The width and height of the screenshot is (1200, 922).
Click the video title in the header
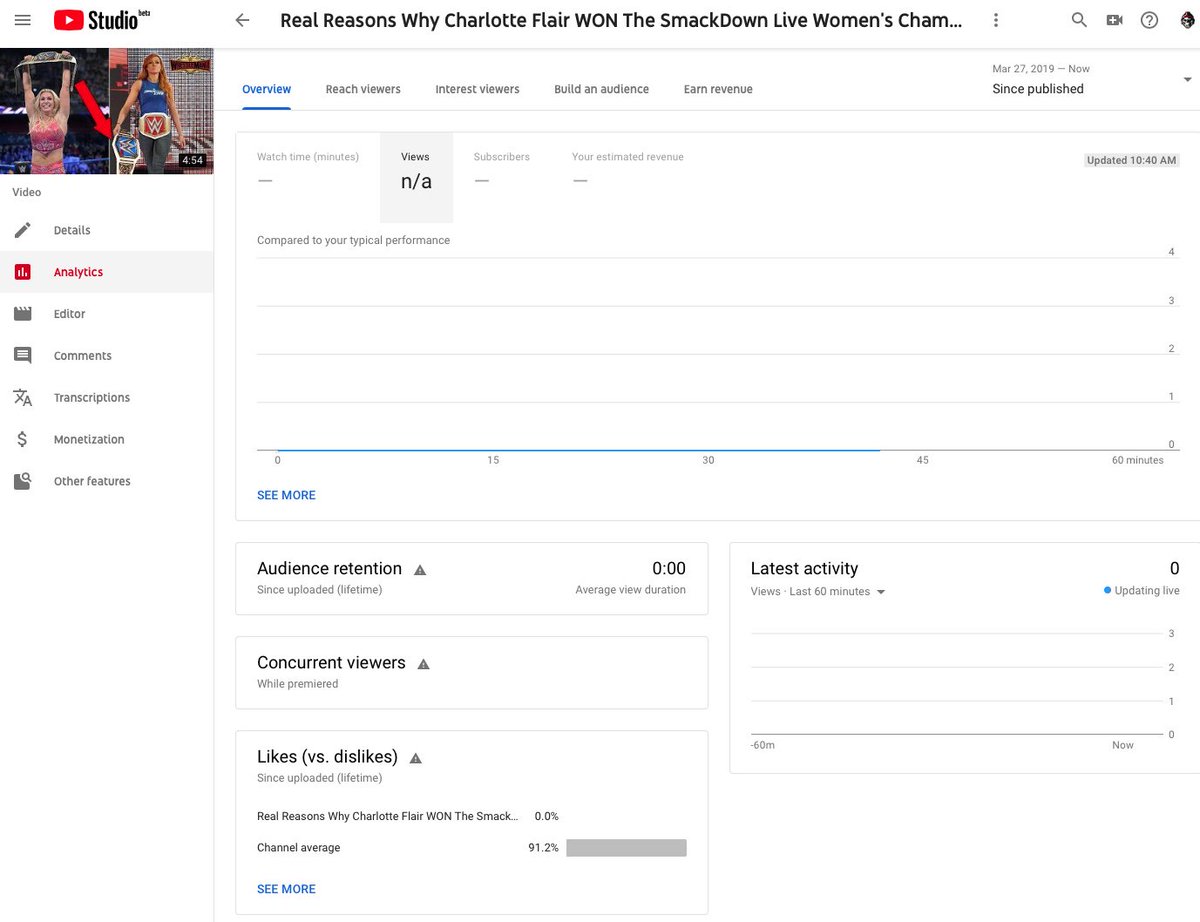[x=621, y=20]
